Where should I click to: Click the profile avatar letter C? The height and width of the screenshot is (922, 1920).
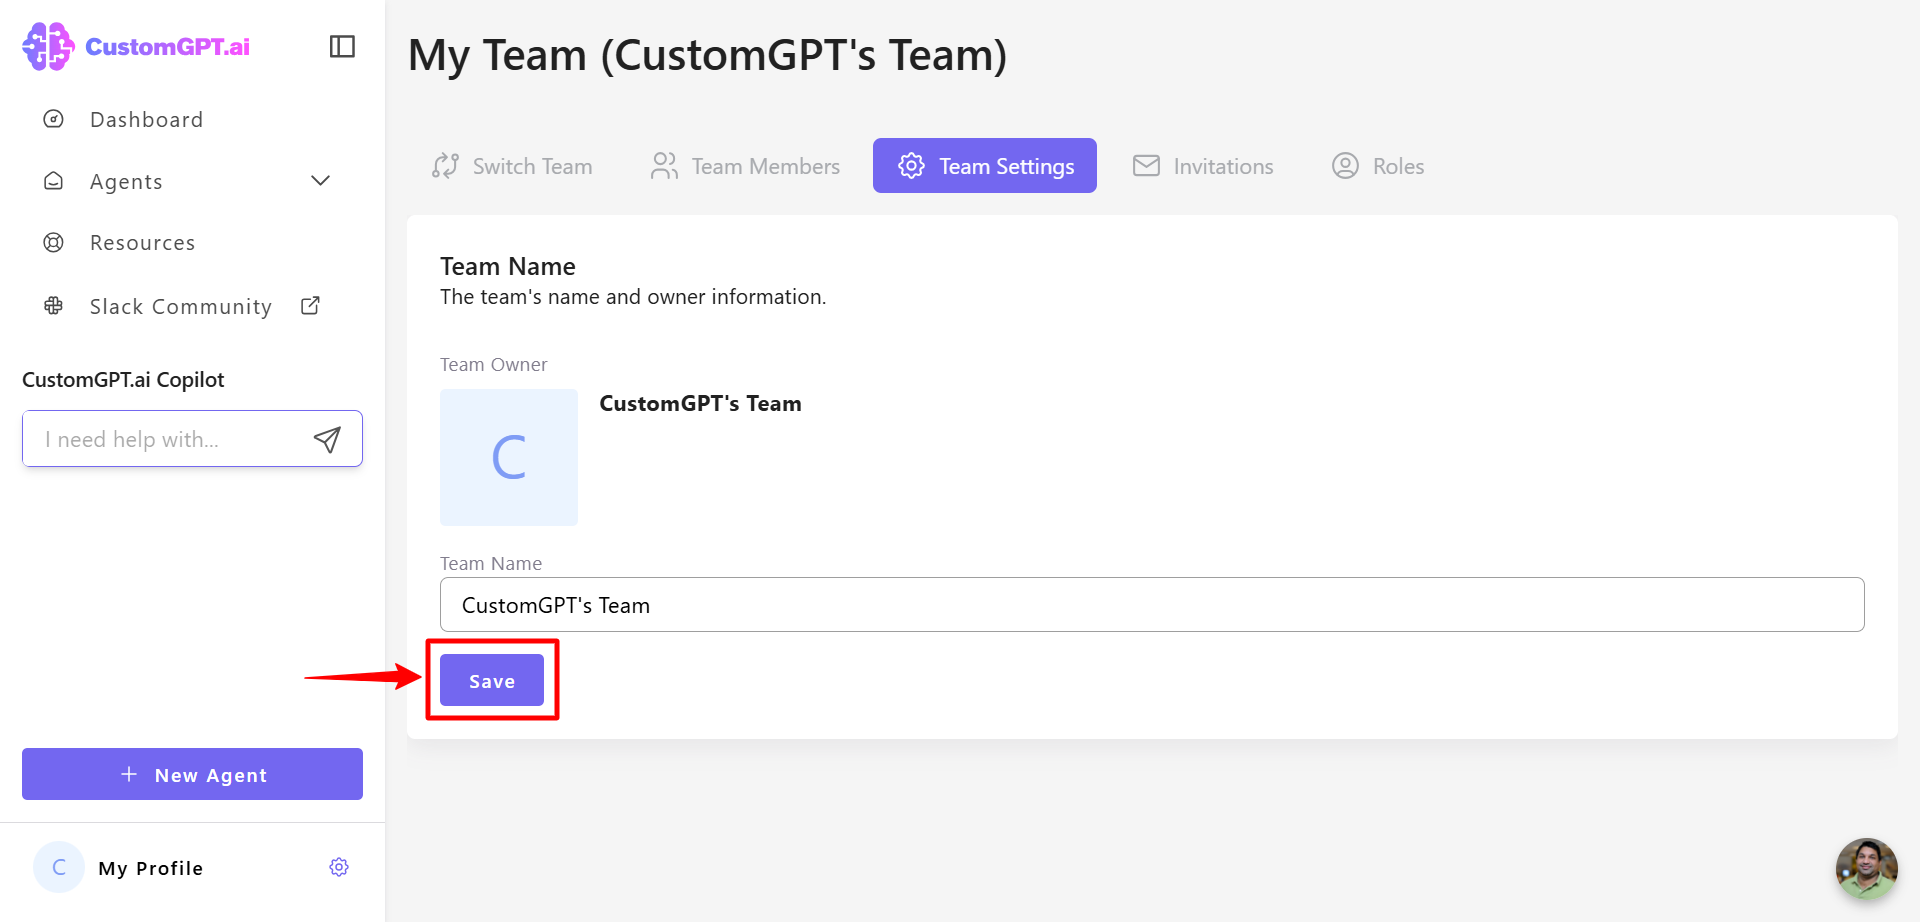point(59,867)
